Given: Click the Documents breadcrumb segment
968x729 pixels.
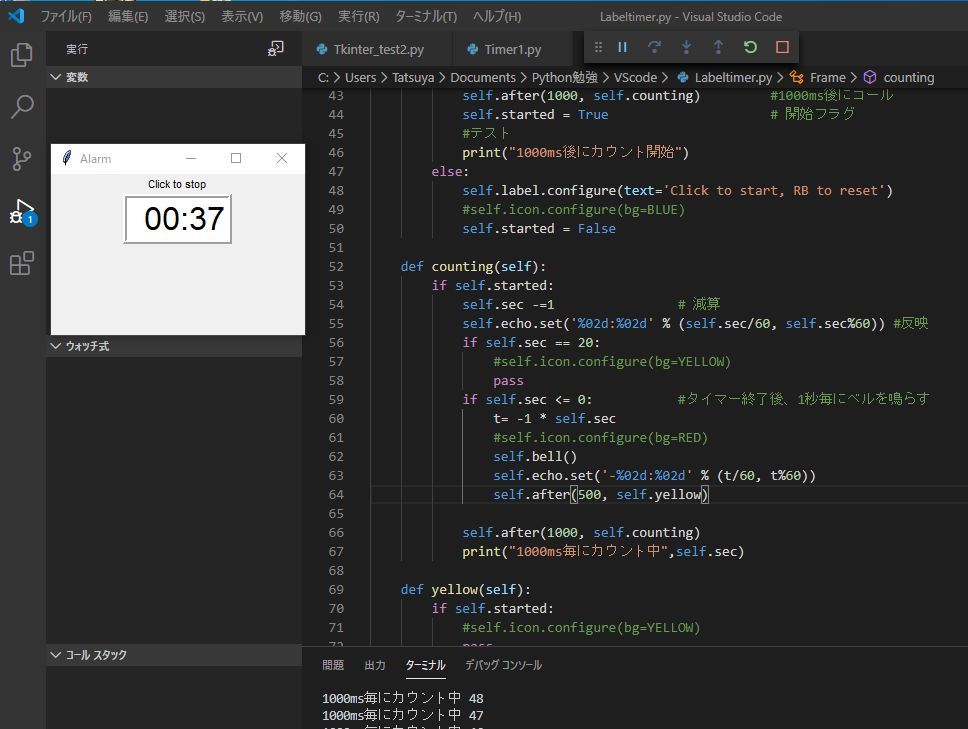Looking at the screenshot, I should coord(483,78).
